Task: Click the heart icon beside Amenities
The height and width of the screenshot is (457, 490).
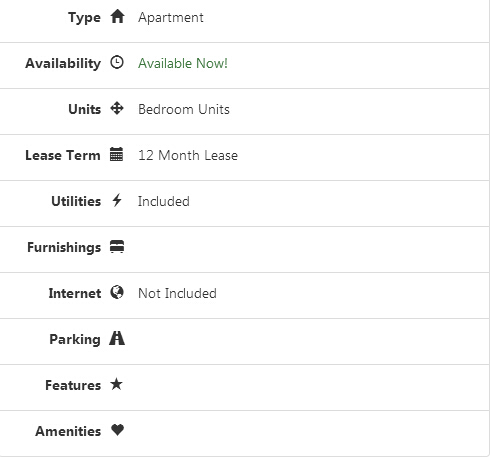Action: point(117,430)
